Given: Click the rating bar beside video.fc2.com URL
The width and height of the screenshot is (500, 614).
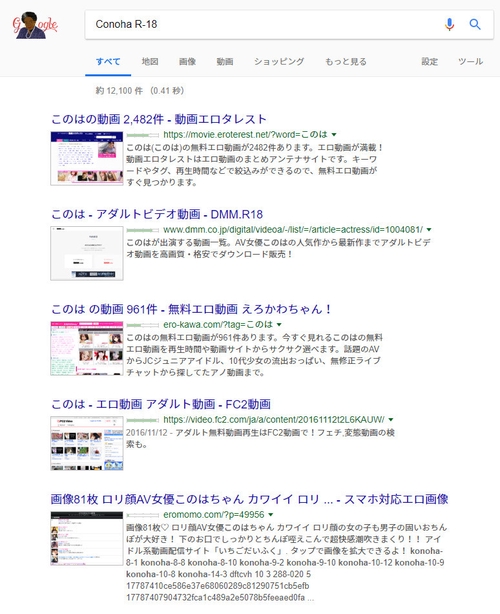Looking at the screenshot, I should pyautogui.click(x=143, y=420).
